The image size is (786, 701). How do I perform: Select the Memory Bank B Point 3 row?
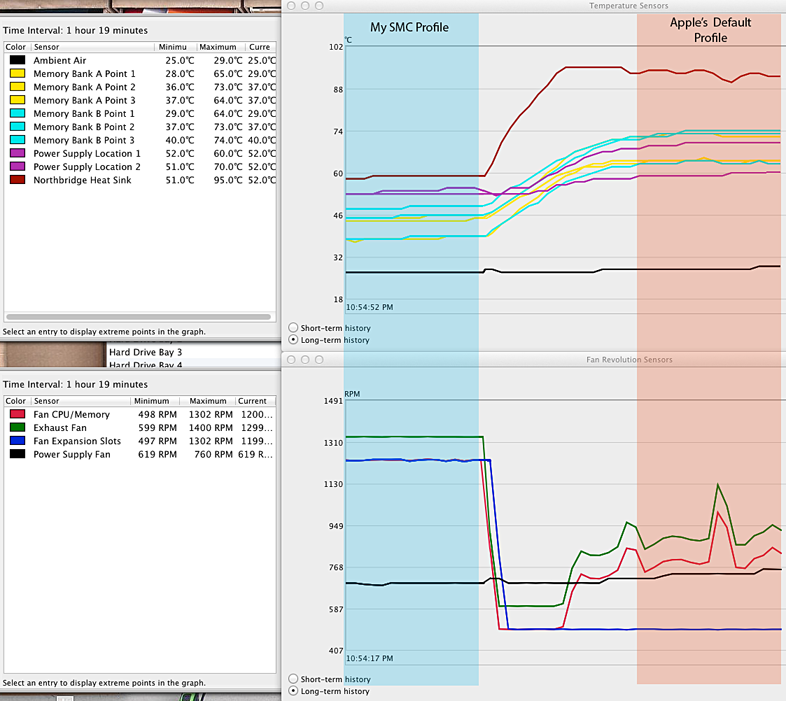[140, 140]
